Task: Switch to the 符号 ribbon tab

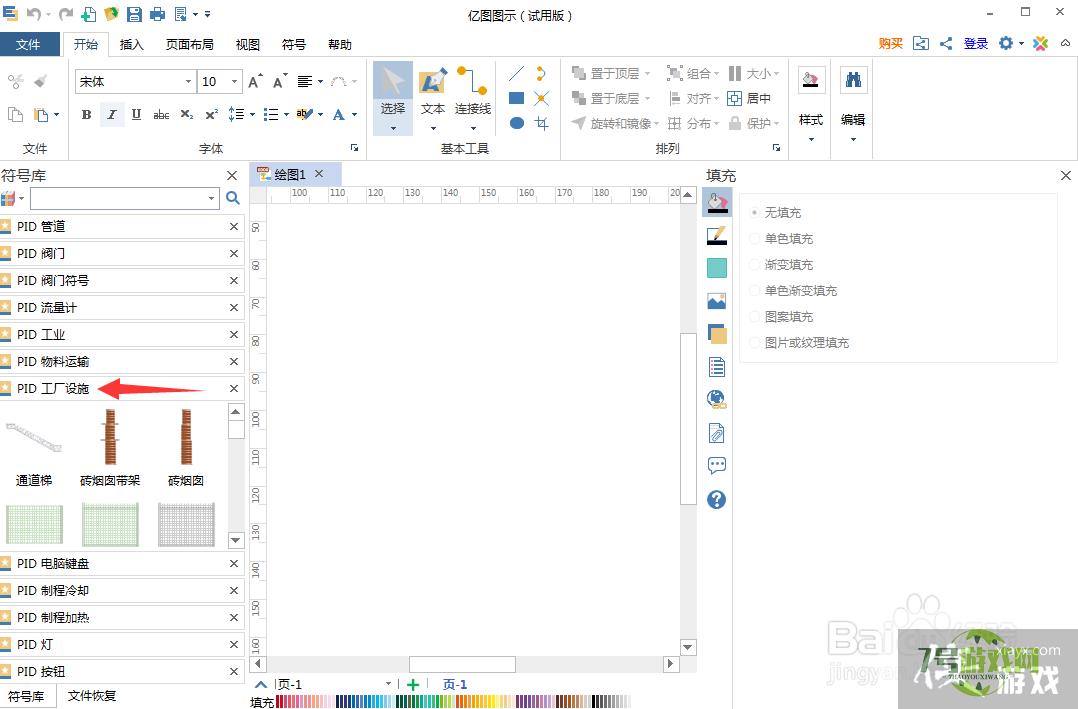Action: (294, 45)
